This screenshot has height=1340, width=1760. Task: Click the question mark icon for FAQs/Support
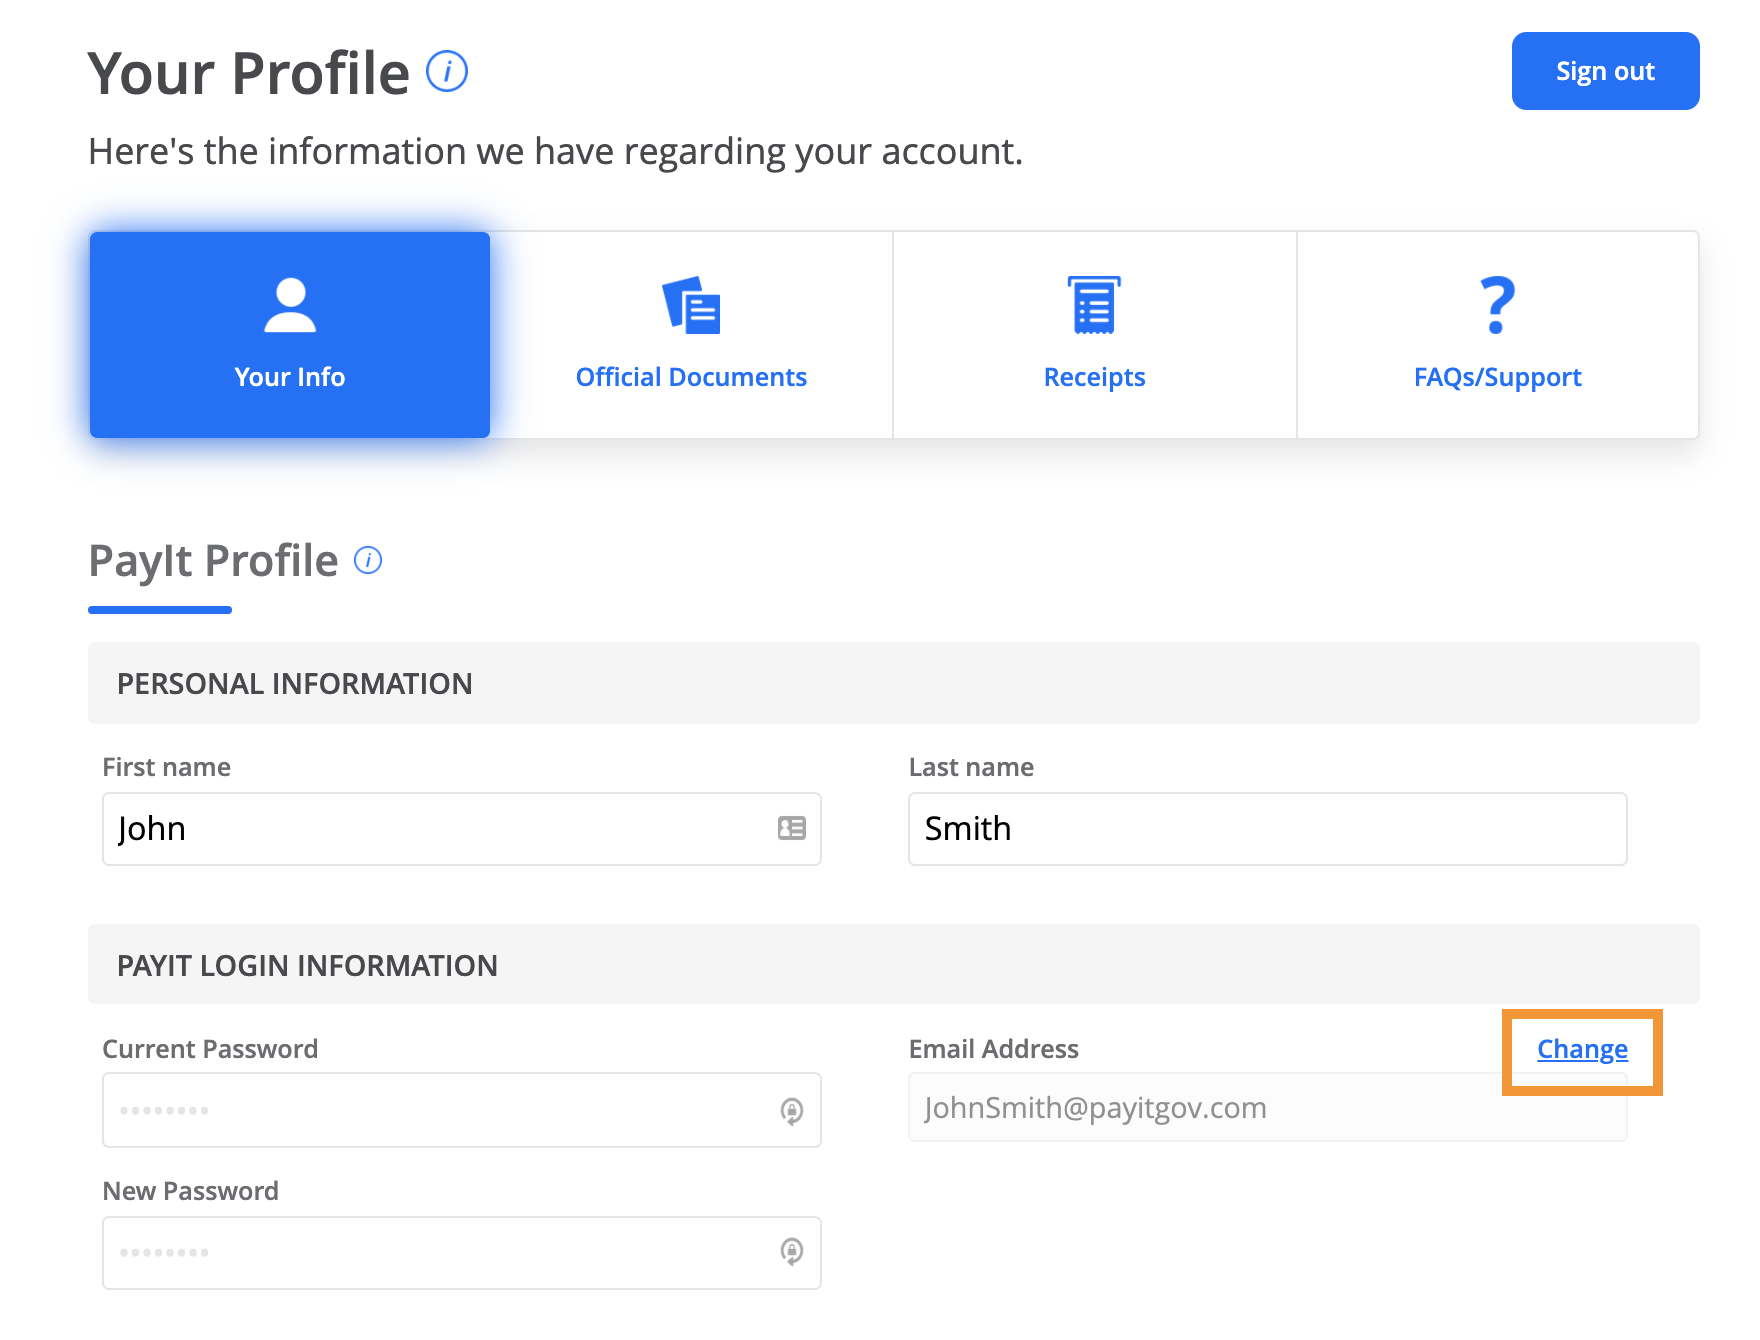click(1495, 305)
